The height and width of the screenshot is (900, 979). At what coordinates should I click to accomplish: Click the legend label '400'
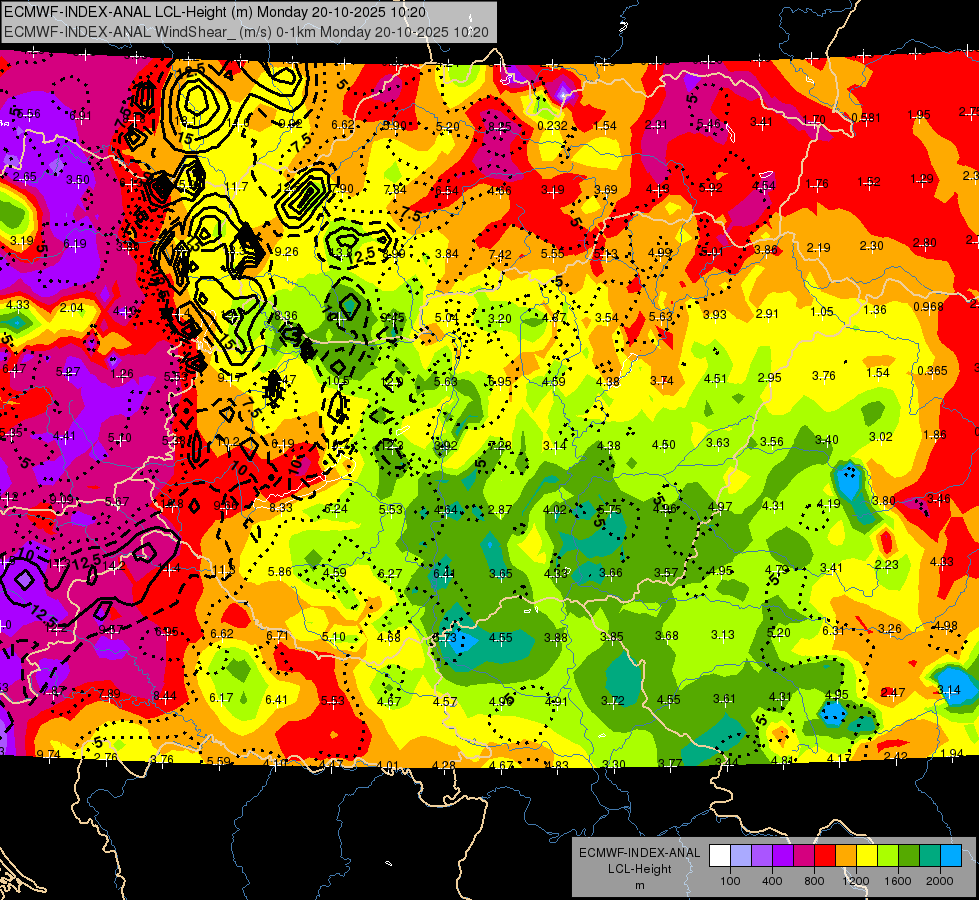click(772, 881)
